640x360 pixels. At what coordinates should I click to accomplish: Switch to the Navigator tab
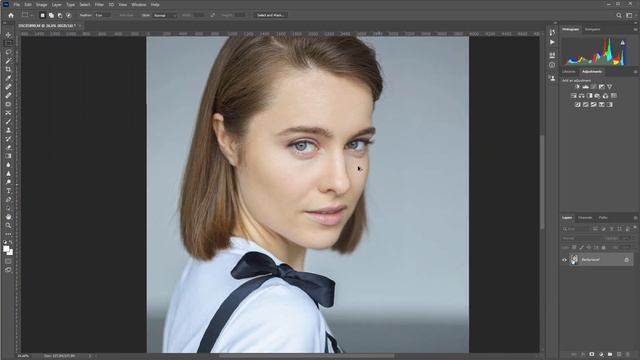[x=592, y=29]
